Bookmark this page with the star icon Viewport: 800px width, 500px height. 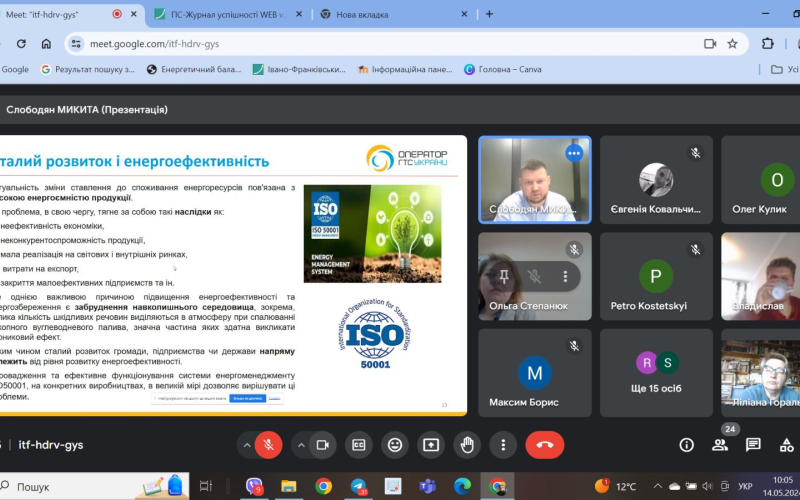(x=733, y=44)
